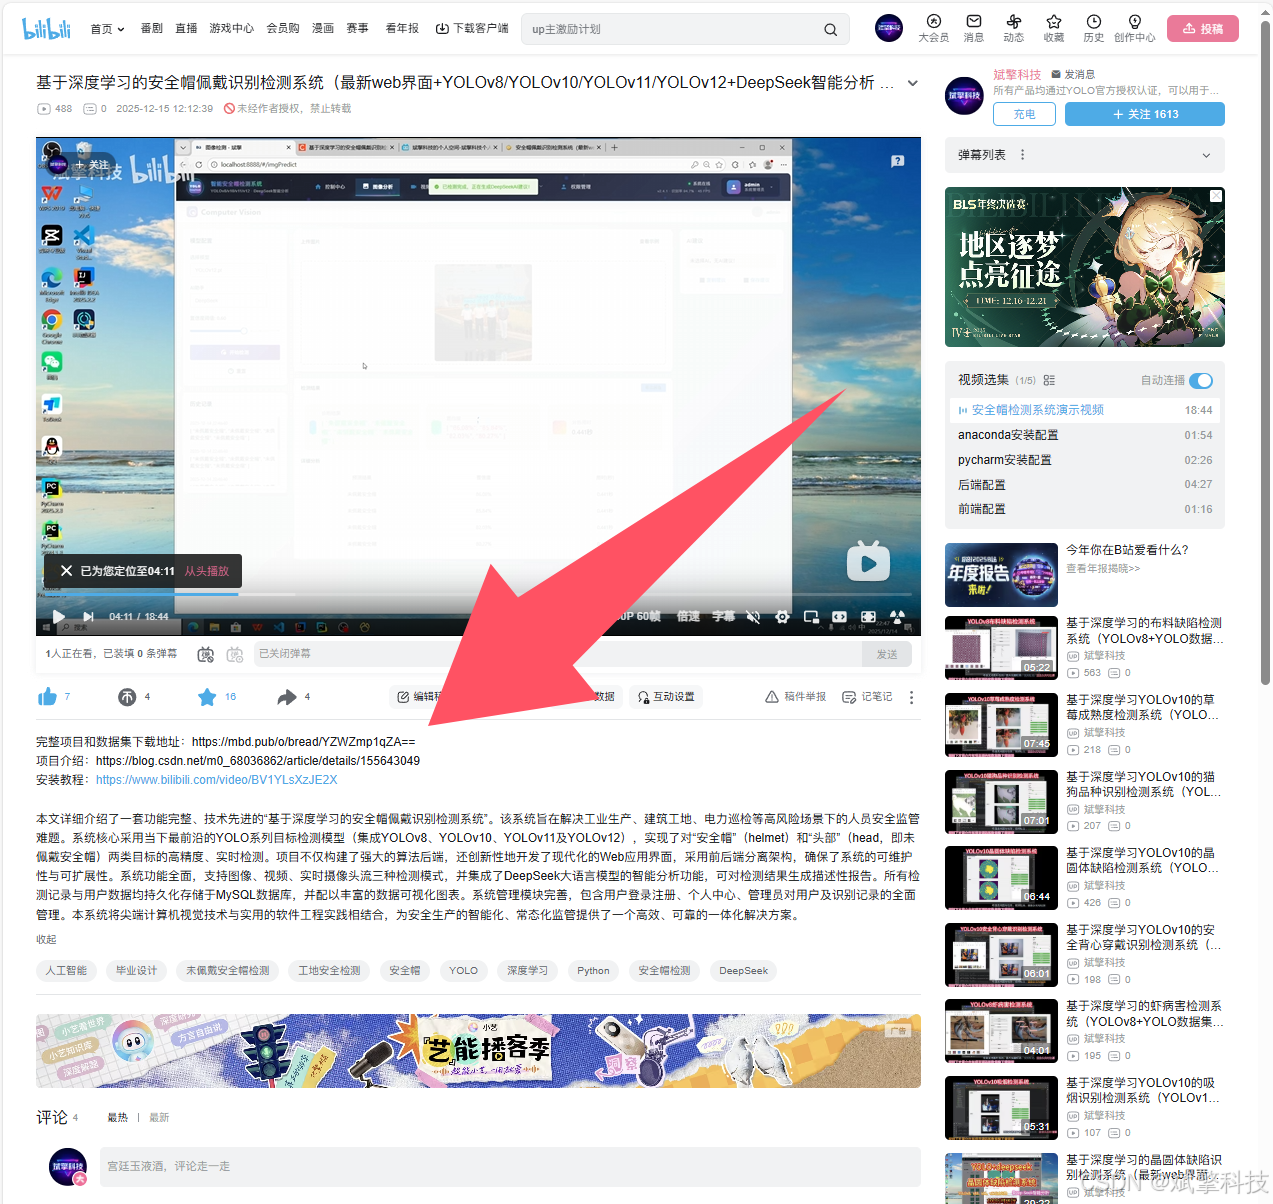Open the 首页 dropdown menu

(x=107, y=29)
